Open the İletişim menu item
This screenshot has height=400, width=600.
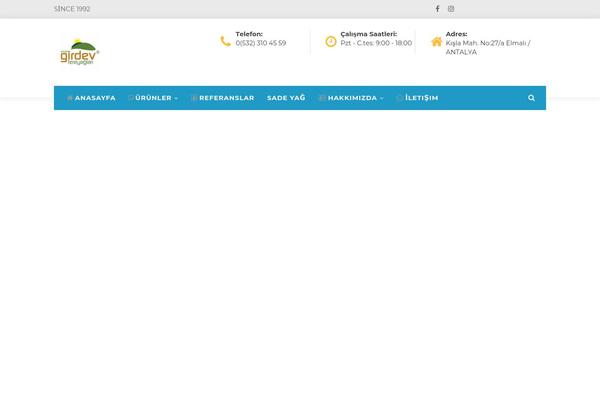click(x=417, y=98)
